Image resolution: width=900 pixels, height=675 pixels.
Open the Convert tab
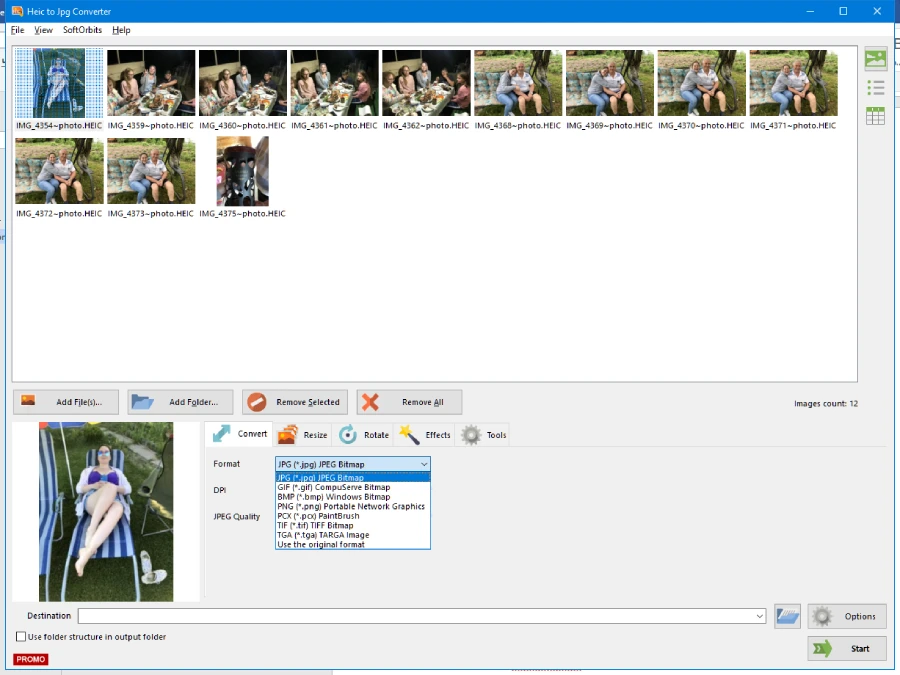239,434
